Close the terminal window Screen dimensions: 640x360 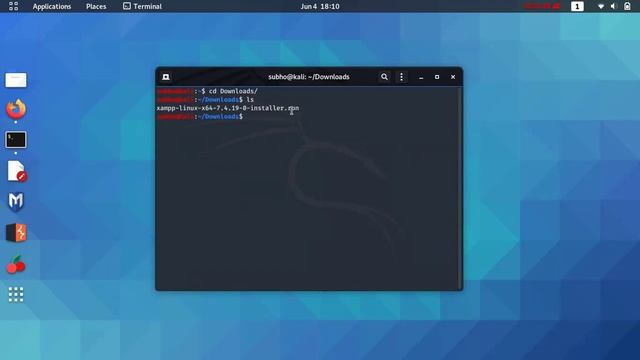[x=453, y=77]
